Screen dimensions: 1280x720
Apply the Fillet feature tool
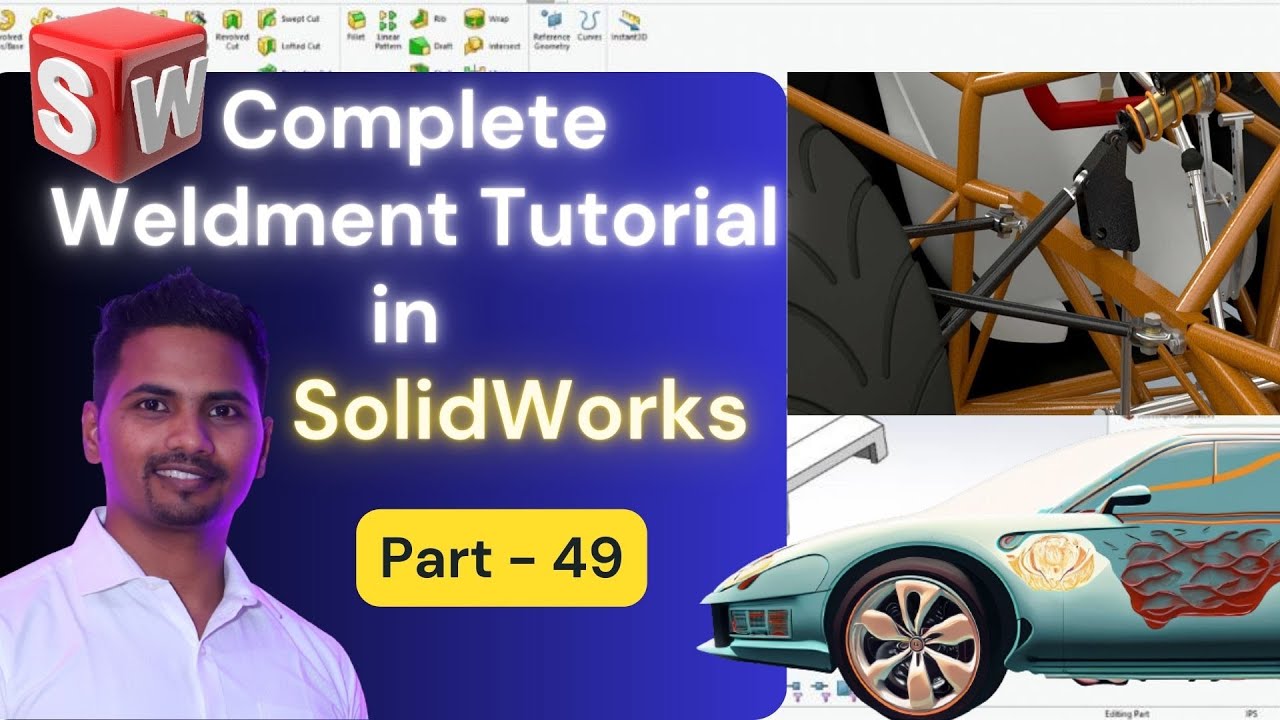coord(355,25)
